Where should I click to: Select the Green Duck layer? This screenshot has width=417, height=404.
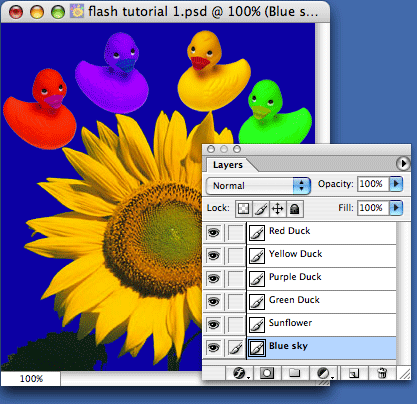321,301
